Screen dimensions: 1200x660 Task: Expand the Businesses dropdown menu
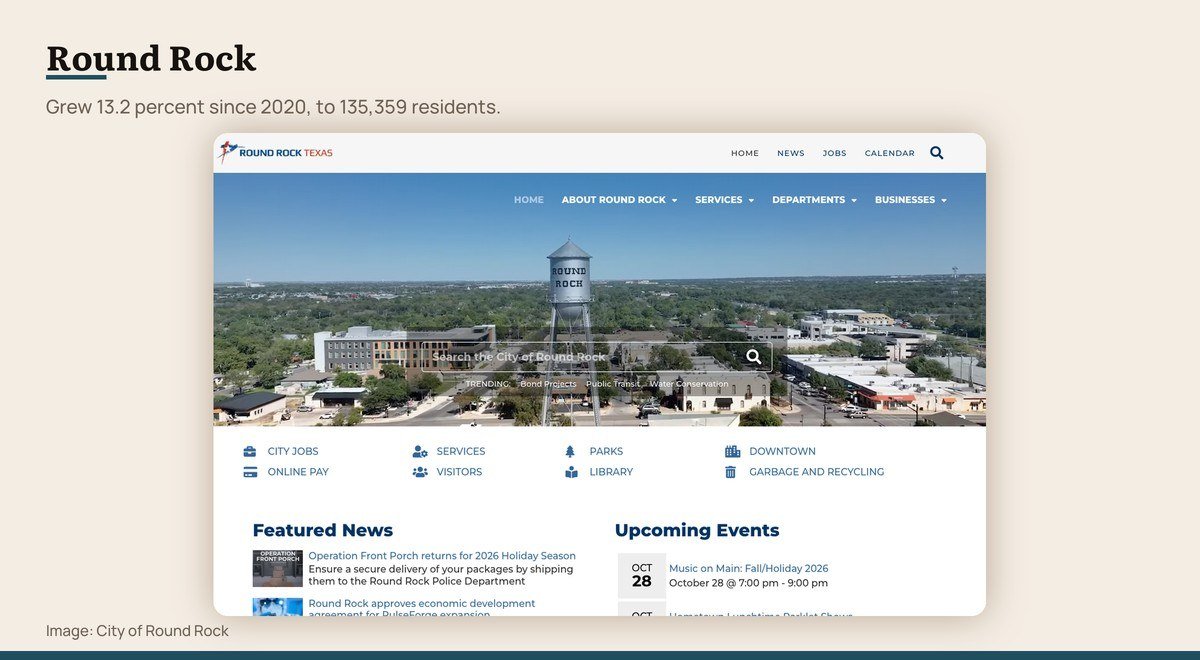[911, 200]
